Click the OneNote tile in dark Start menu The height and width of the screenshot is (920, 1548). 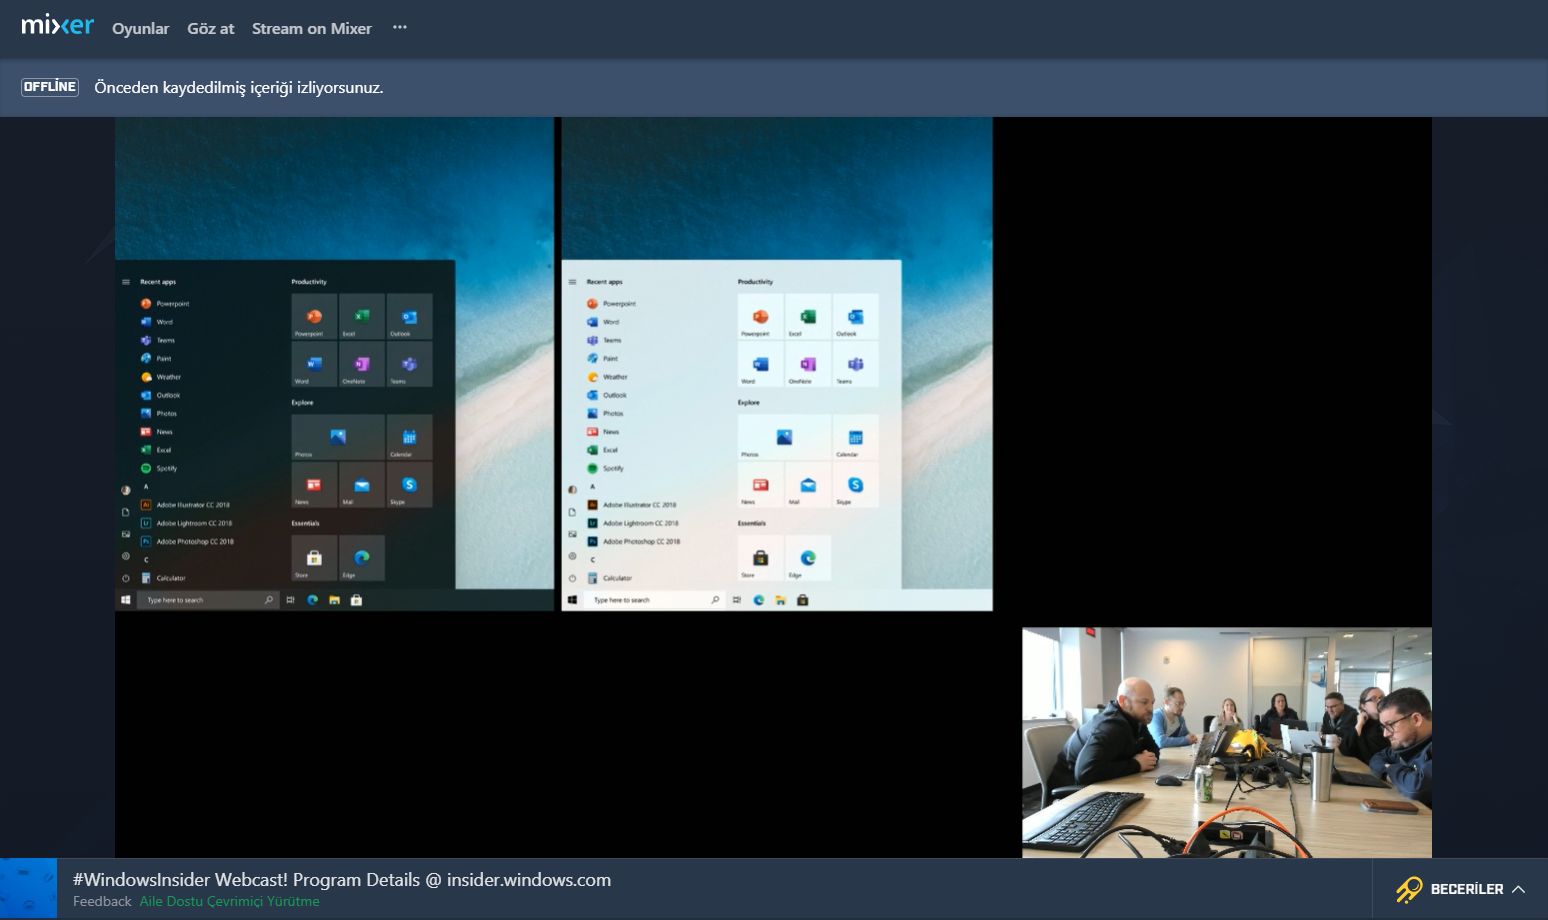(x=361, y=364)
